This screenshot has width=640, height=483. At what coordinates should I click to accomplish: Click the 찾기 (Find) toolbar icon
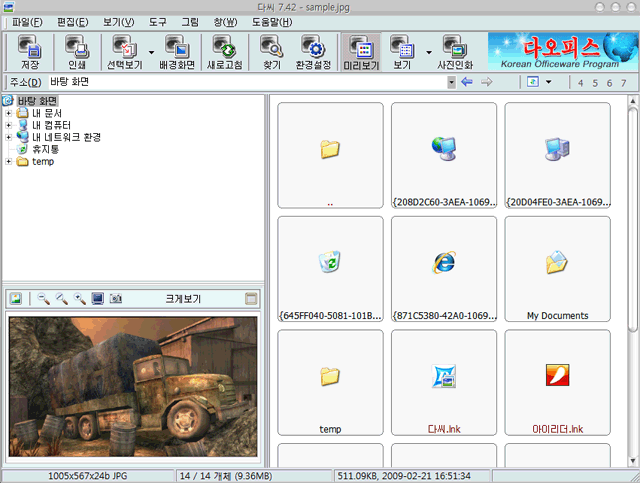tap(272, 52)
